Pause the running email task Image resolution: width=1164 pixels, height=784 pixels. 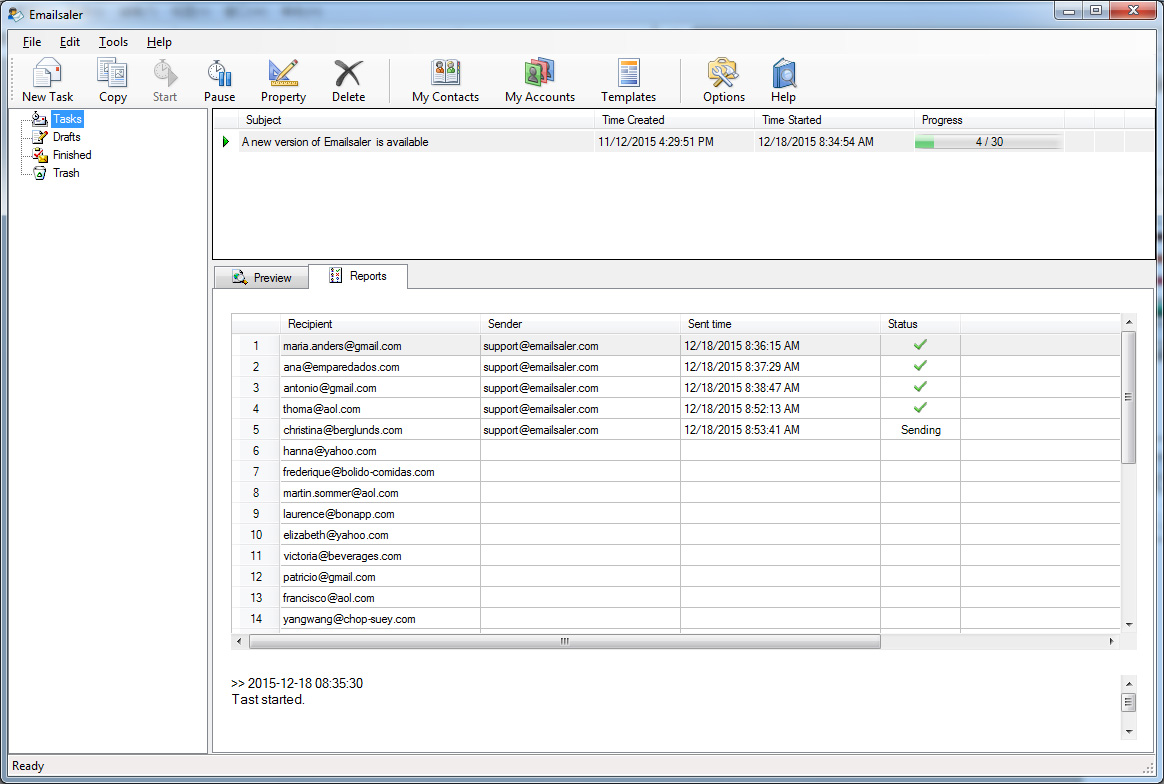click(x=219, y=80)
